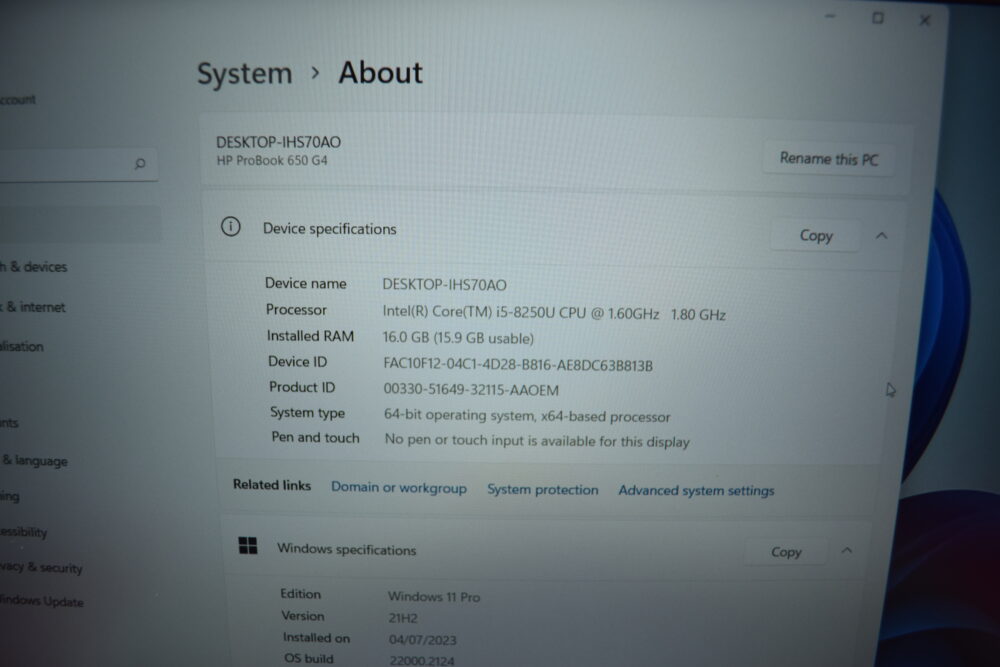1000x667 pixels.
Task: Open Network & internet in sidebar
Action: click(33, 307)
